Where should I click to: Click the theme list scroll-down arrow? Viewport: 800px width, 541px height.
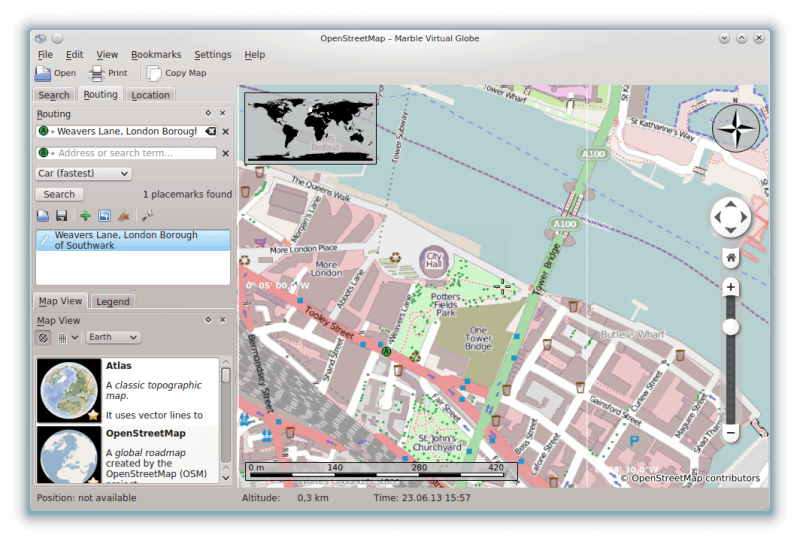click(x=226, y=478)
